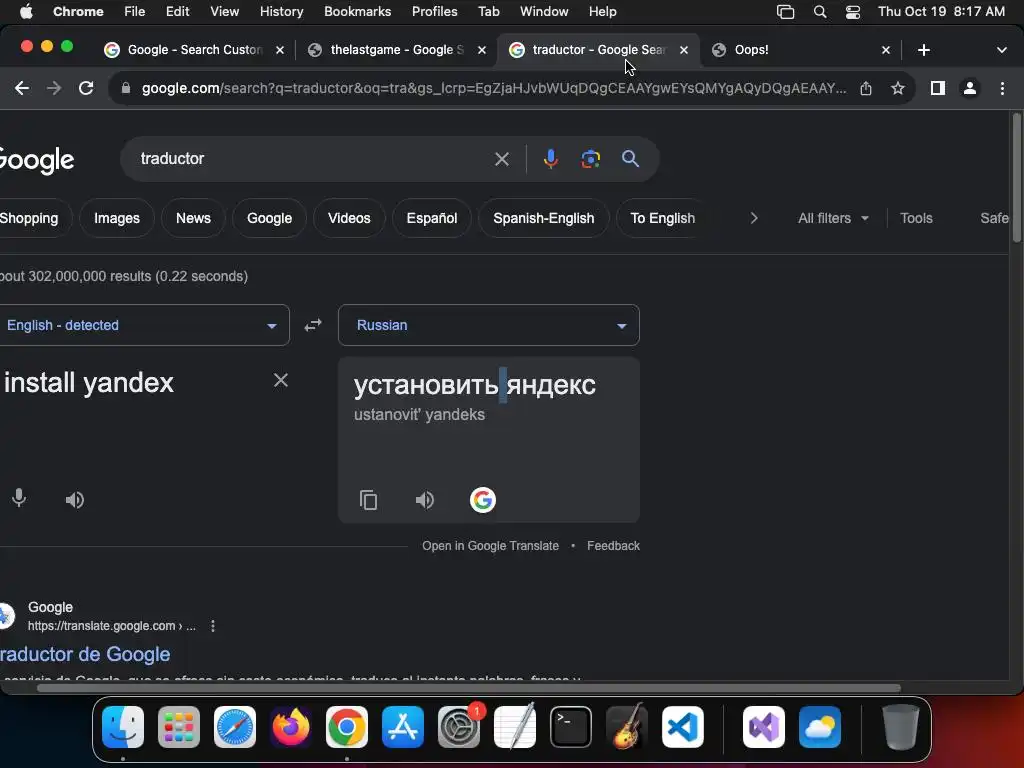The image size is (1024, 768).
Task: Translate by voice using source microphone
Action: click(x=19, y=498)
